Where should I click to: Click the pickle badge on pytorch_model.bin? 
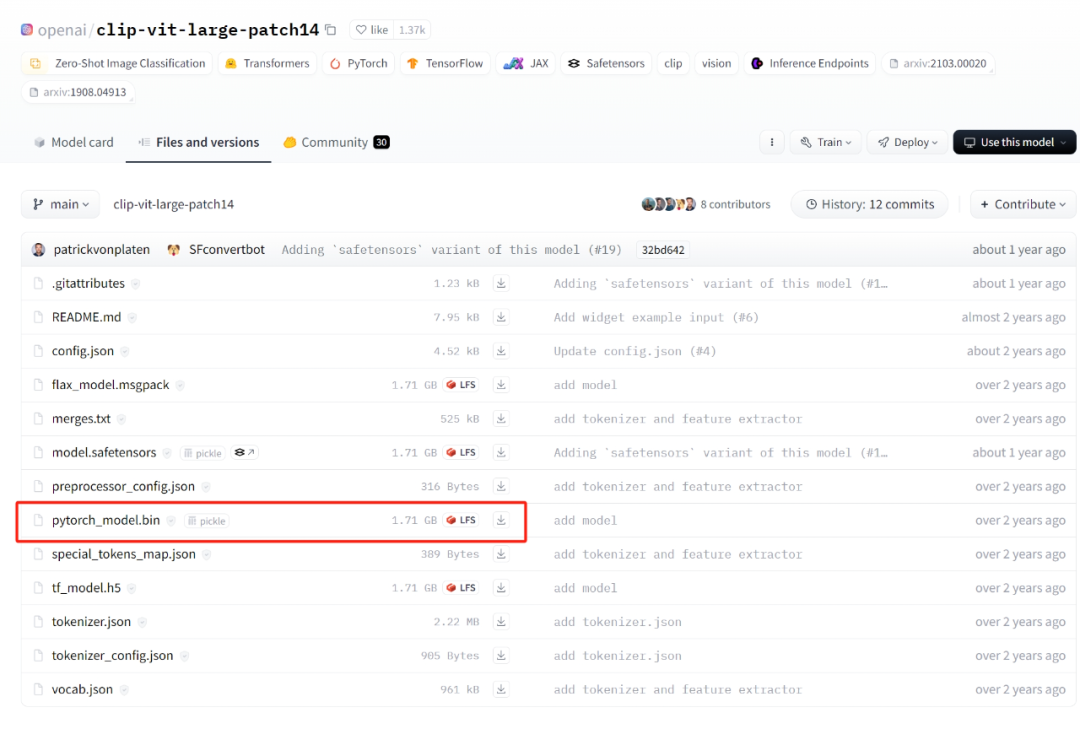click(x=207, y=521)
